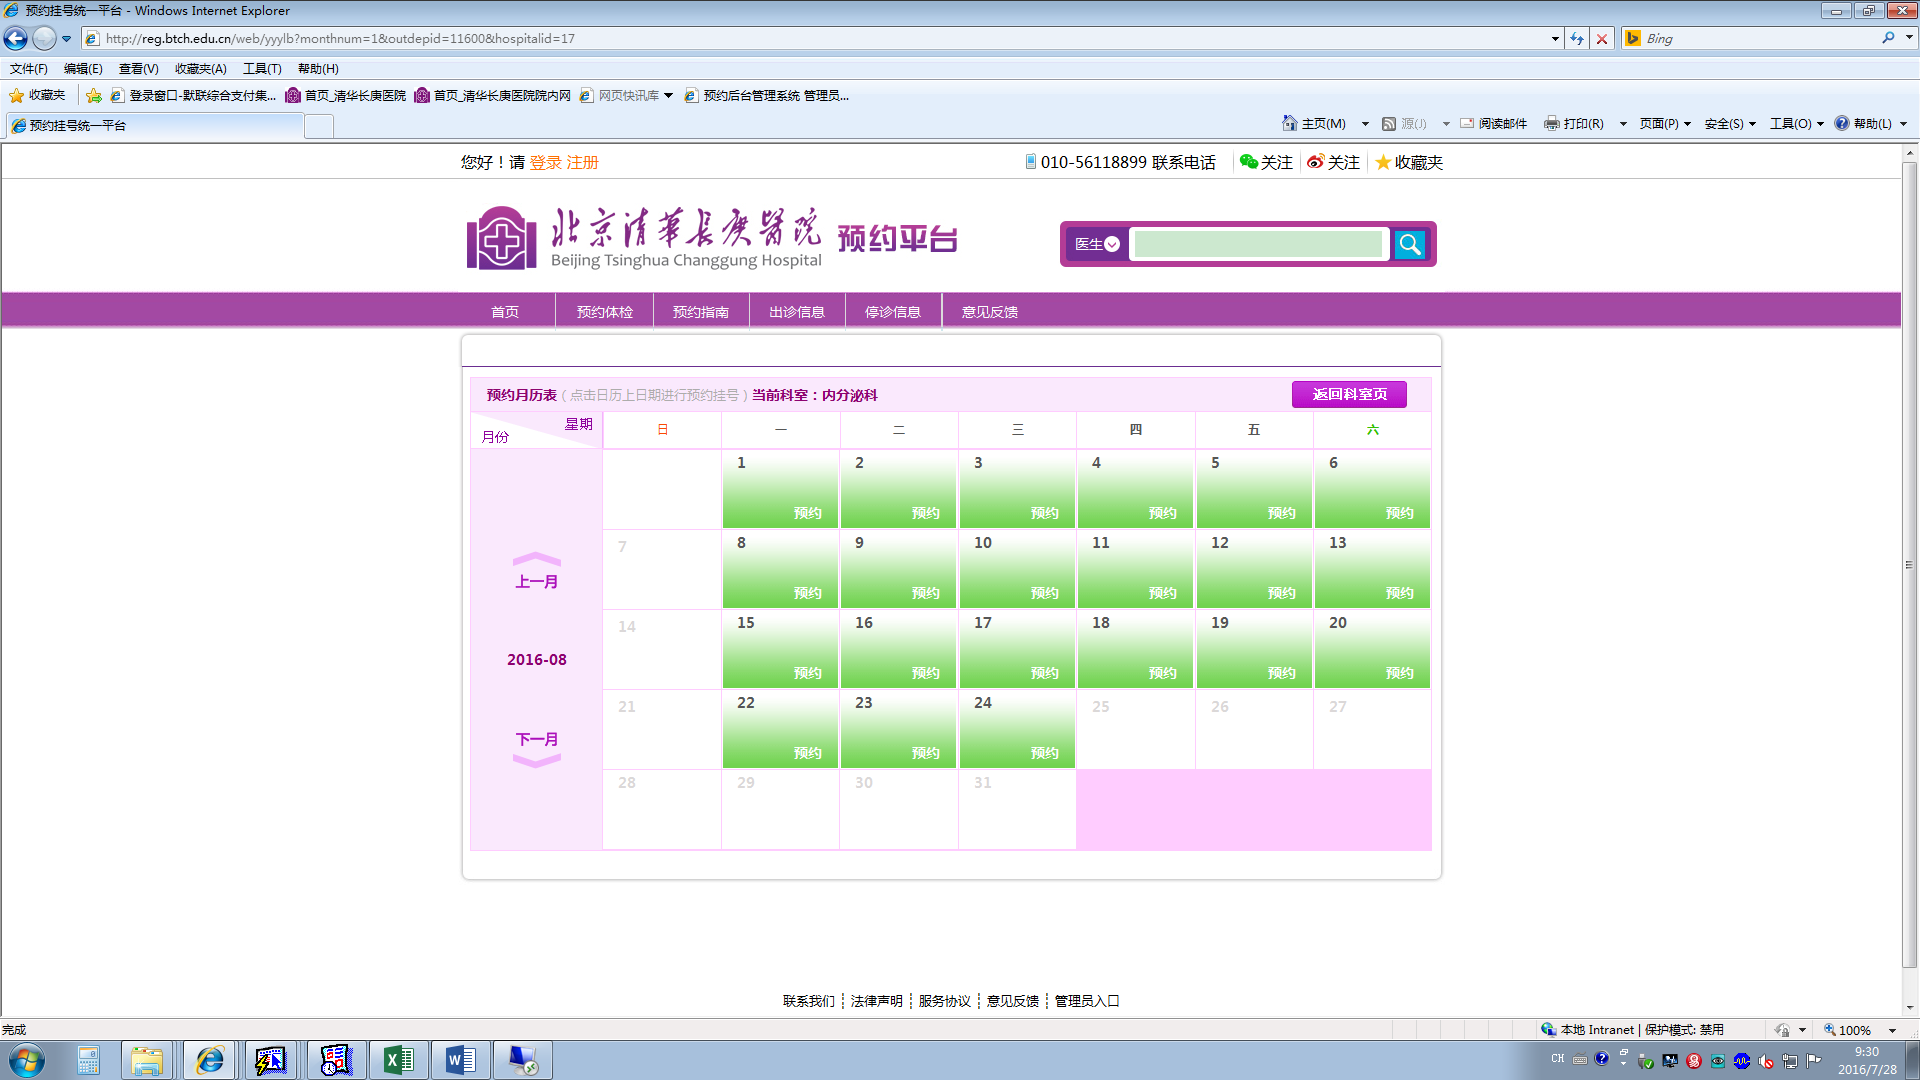
Task: Click the 登录 link
Action: [545, 162]
